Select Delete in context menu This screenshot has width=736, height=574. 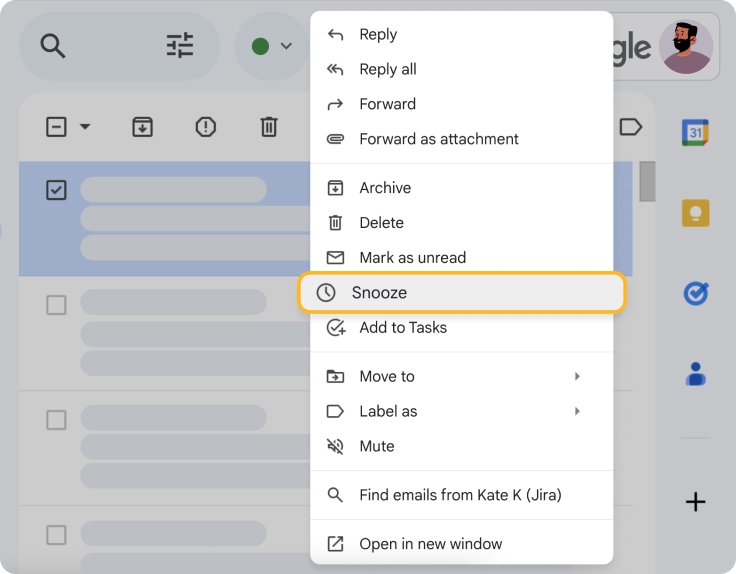(x=461, y=222)
